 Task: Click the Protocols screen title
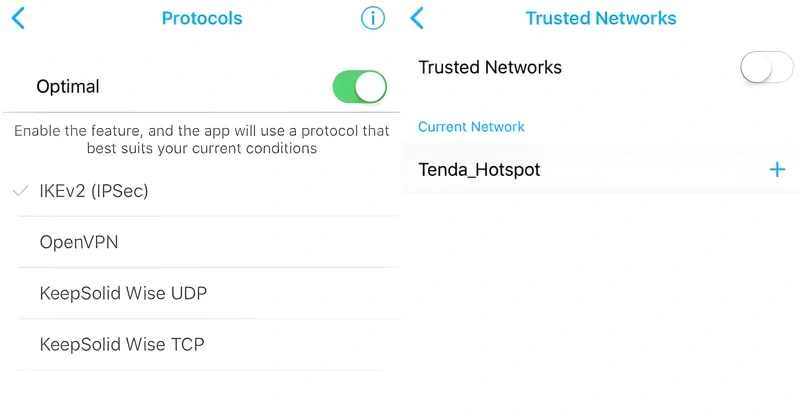(202, 18)
